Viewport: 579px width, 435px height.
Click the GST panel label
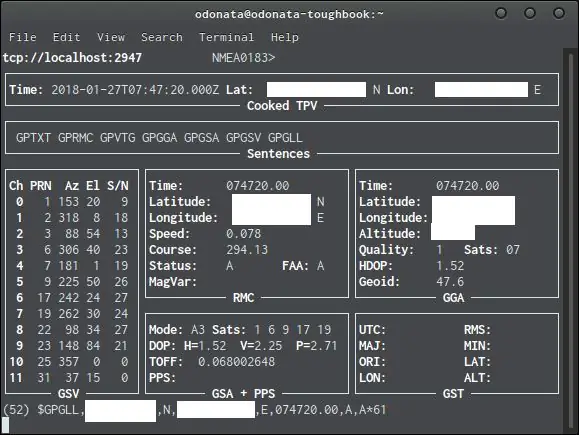tap(453, 394)
